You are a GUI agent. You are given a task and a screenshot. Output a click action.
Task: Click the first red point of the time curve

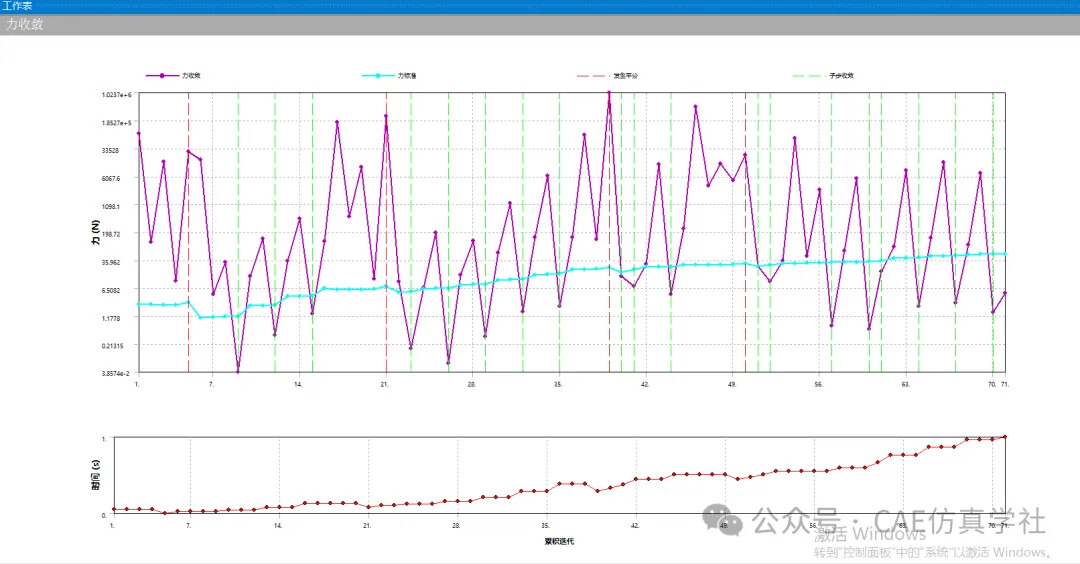[x=113, y=509]
